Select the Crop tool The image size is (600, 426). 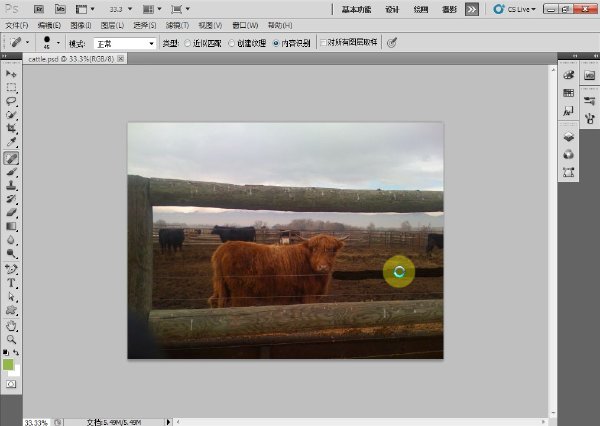coord(11,128)
